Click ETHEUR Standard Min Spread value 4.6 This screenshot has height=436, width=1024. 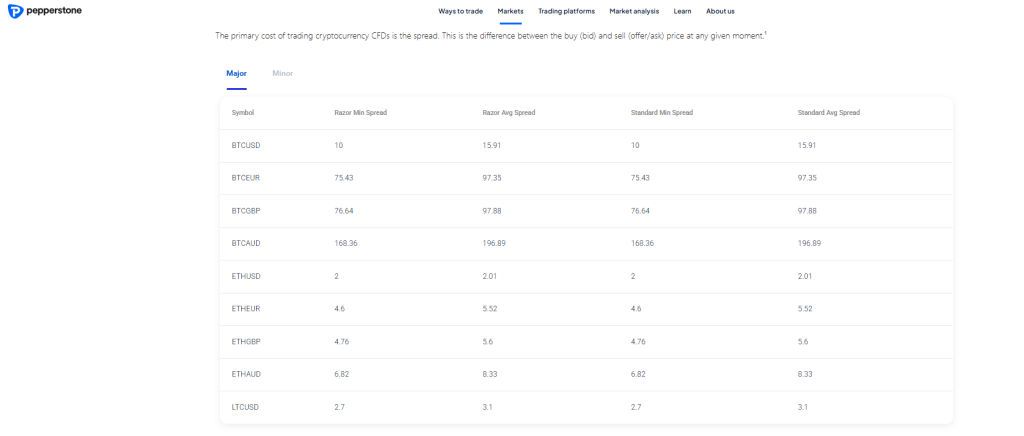tap(637, 309)
